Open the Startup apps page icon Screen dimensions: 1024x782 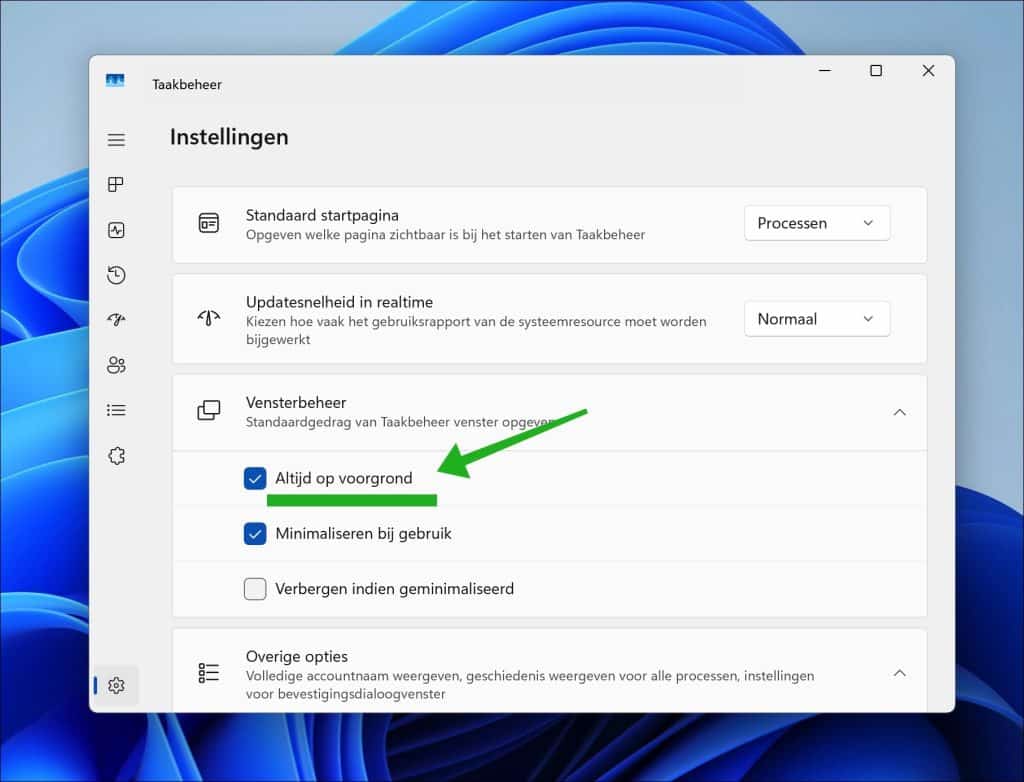tap(116, 319)
